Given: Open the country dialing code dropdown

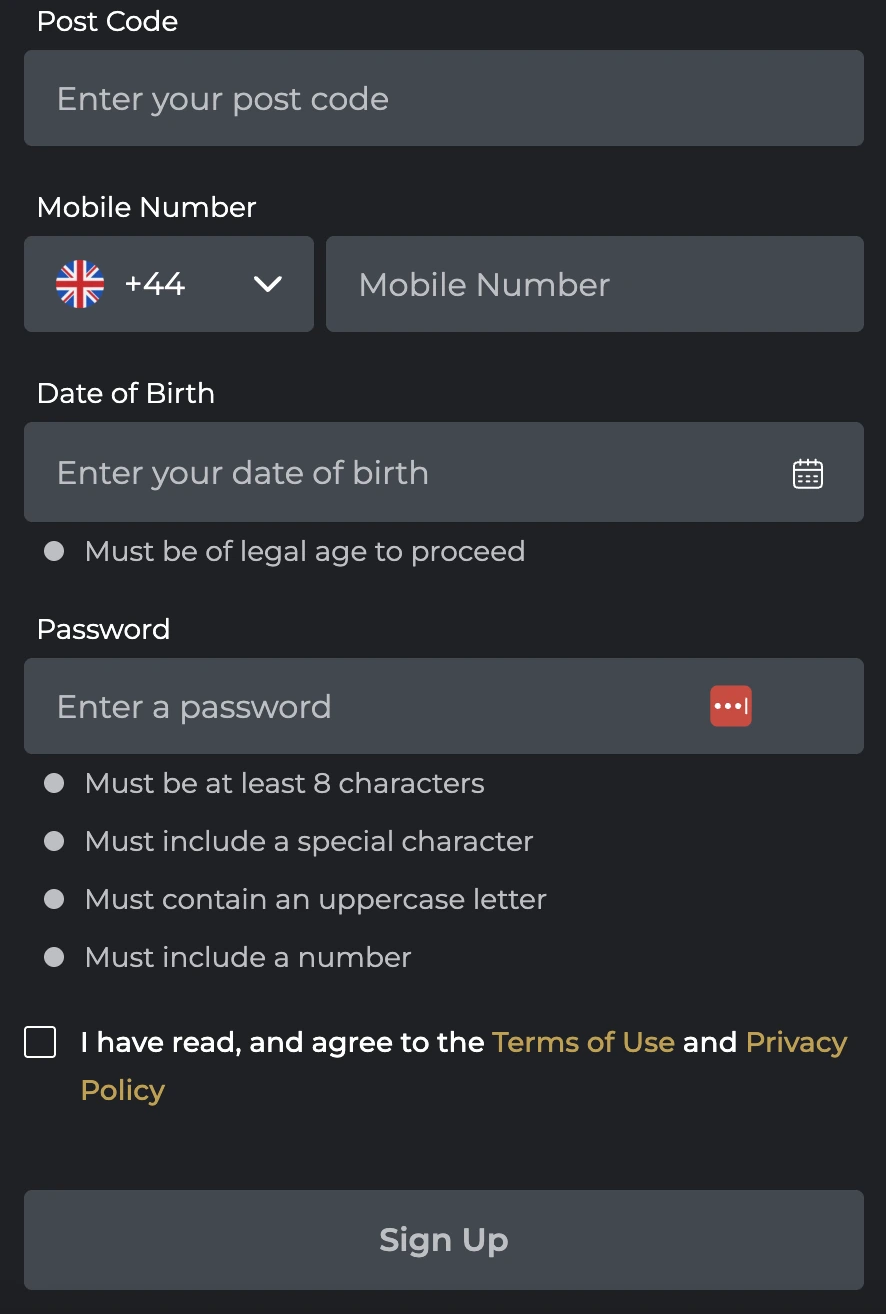Looking at the screenshot, I should (x=267, y=284).
